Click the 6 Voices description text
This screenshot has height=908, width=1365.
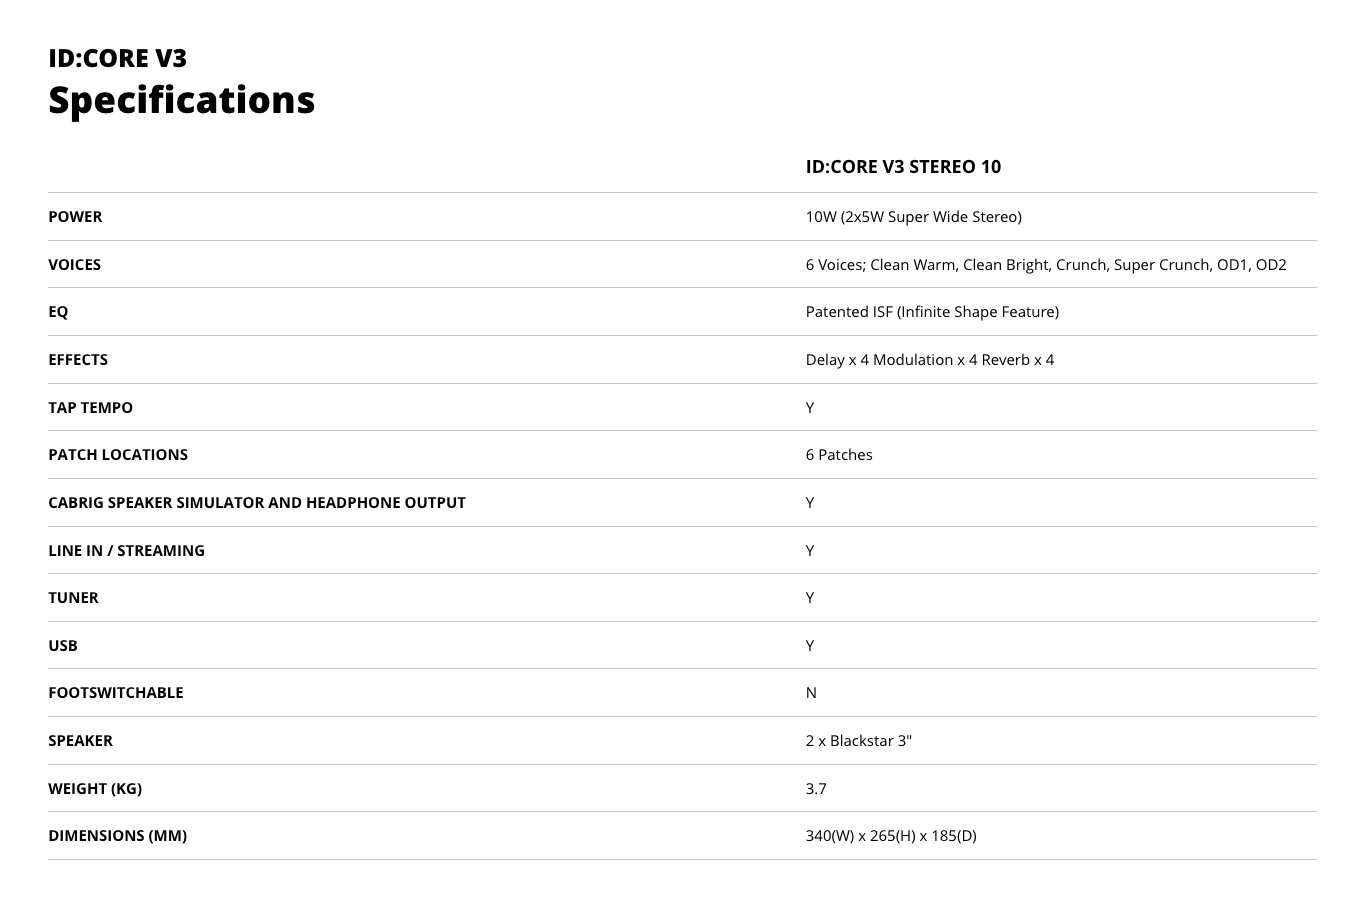point(1045,265)
